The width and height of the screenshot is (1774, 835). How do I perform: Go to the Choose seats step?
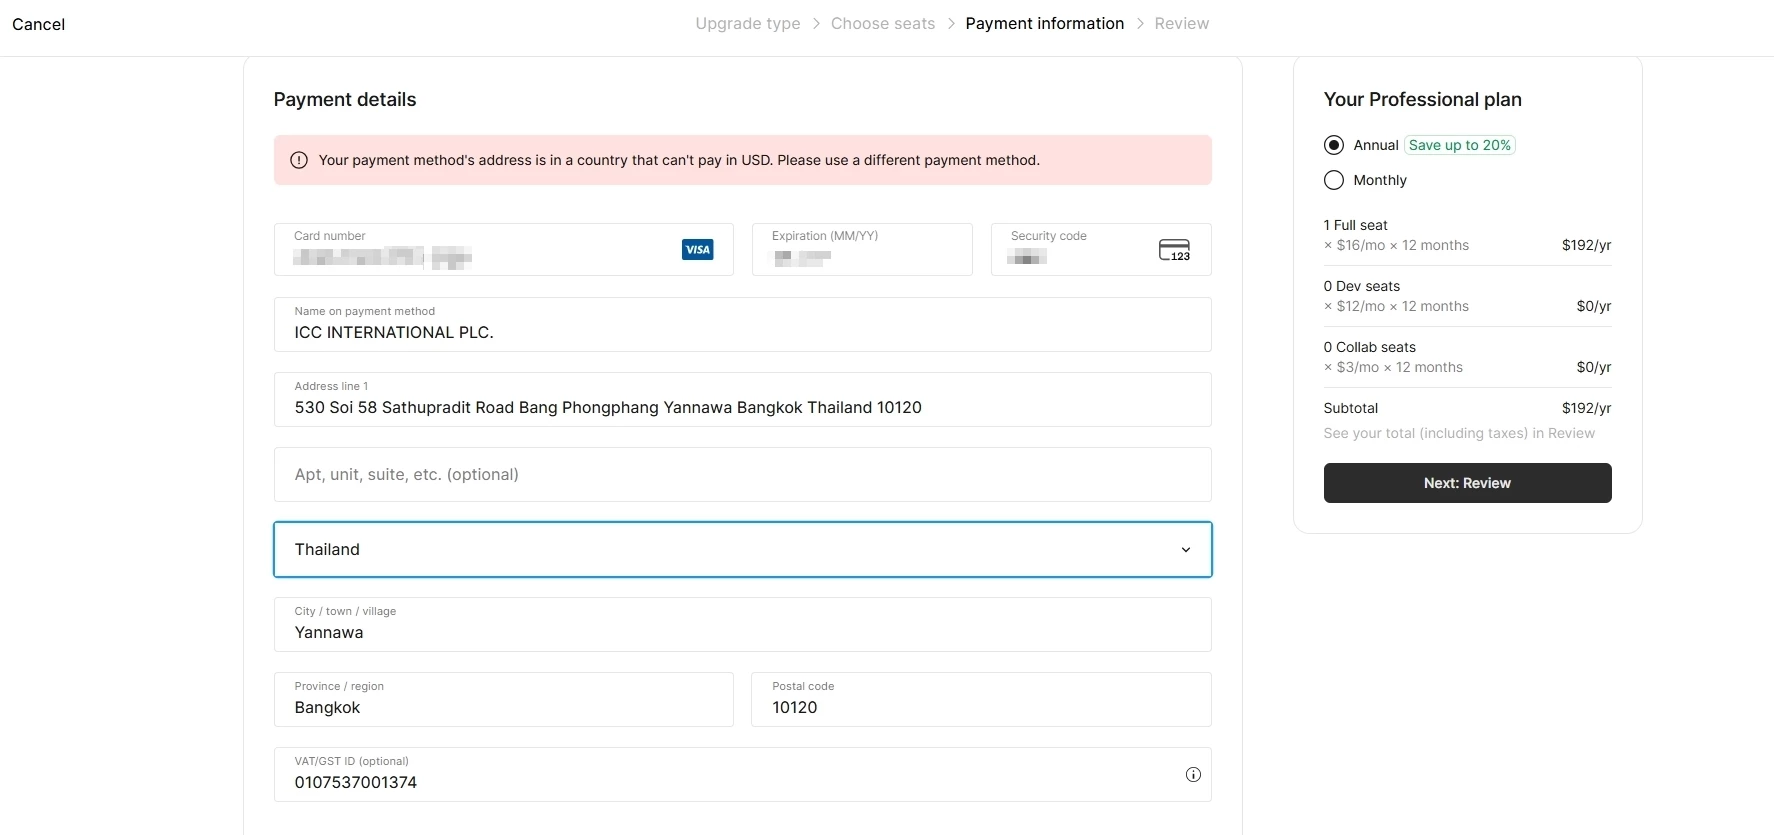pyautogui.click(x=883, y=24)
